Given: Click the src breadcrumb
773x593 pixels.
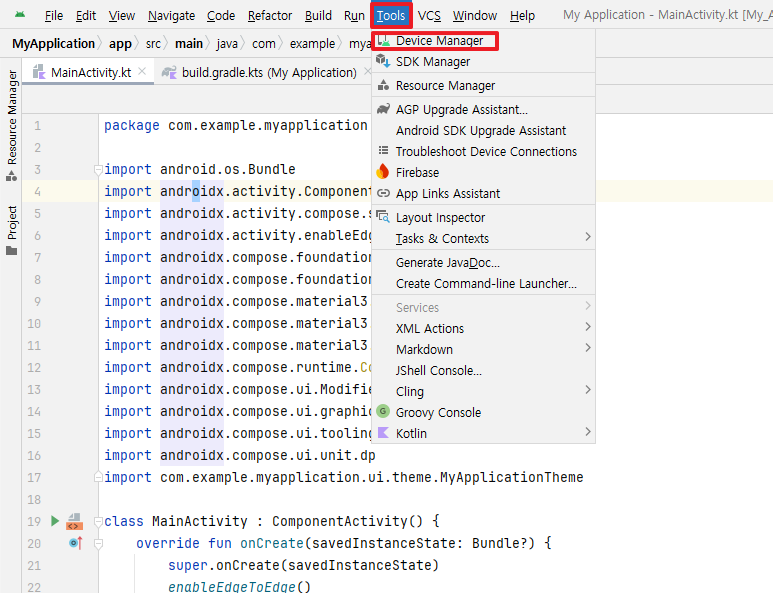Looking at the screenshot, I should coord(153,44).
